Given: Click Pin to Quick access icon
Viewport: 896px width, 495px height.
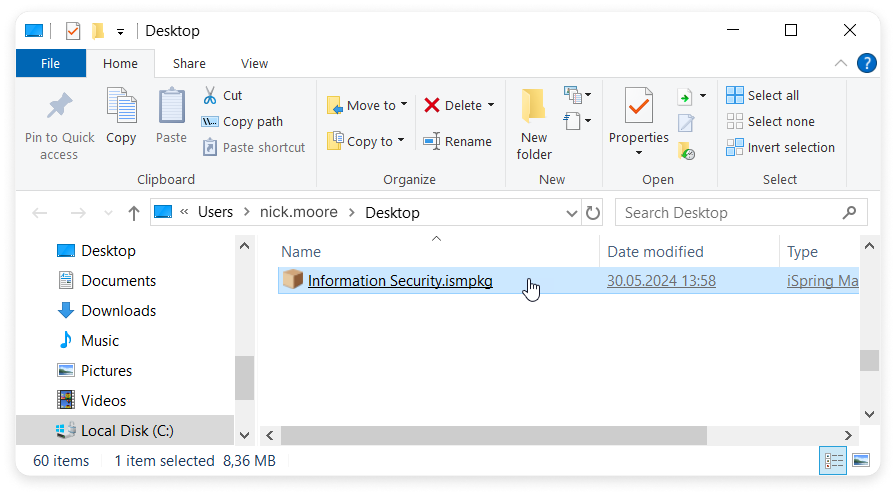Looking at the screenshot, I should tap(59, 106).
